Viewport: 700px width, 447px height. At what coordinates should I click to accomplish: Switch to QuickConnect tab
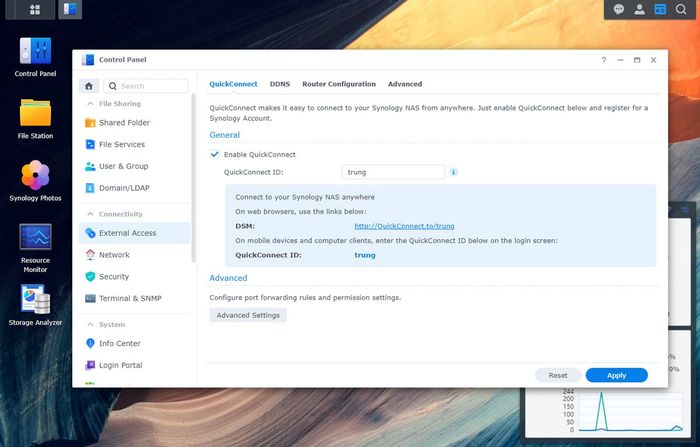(233, 84)
